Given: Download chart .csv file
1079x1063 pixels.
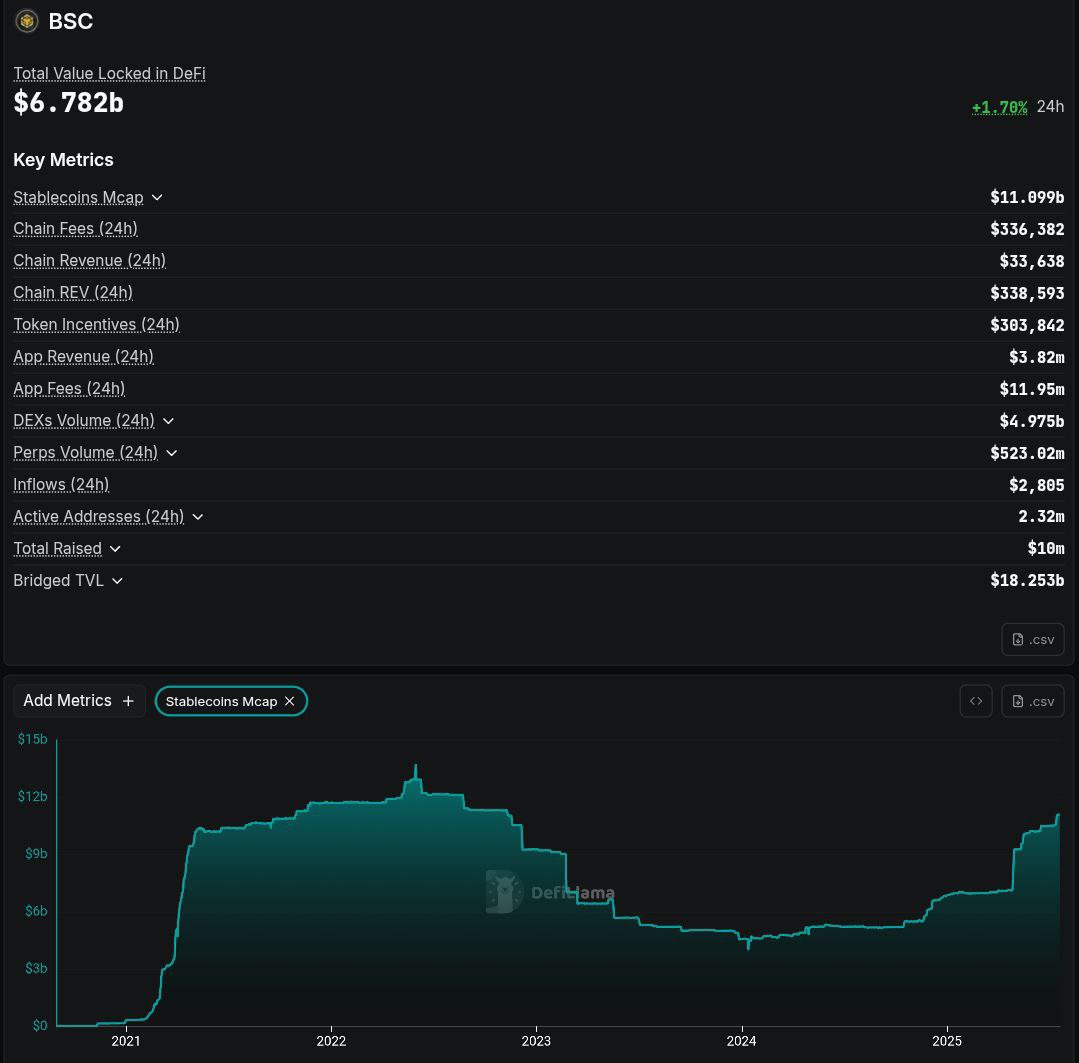Looking at the screenshot, I should [x=1032, y=701].
